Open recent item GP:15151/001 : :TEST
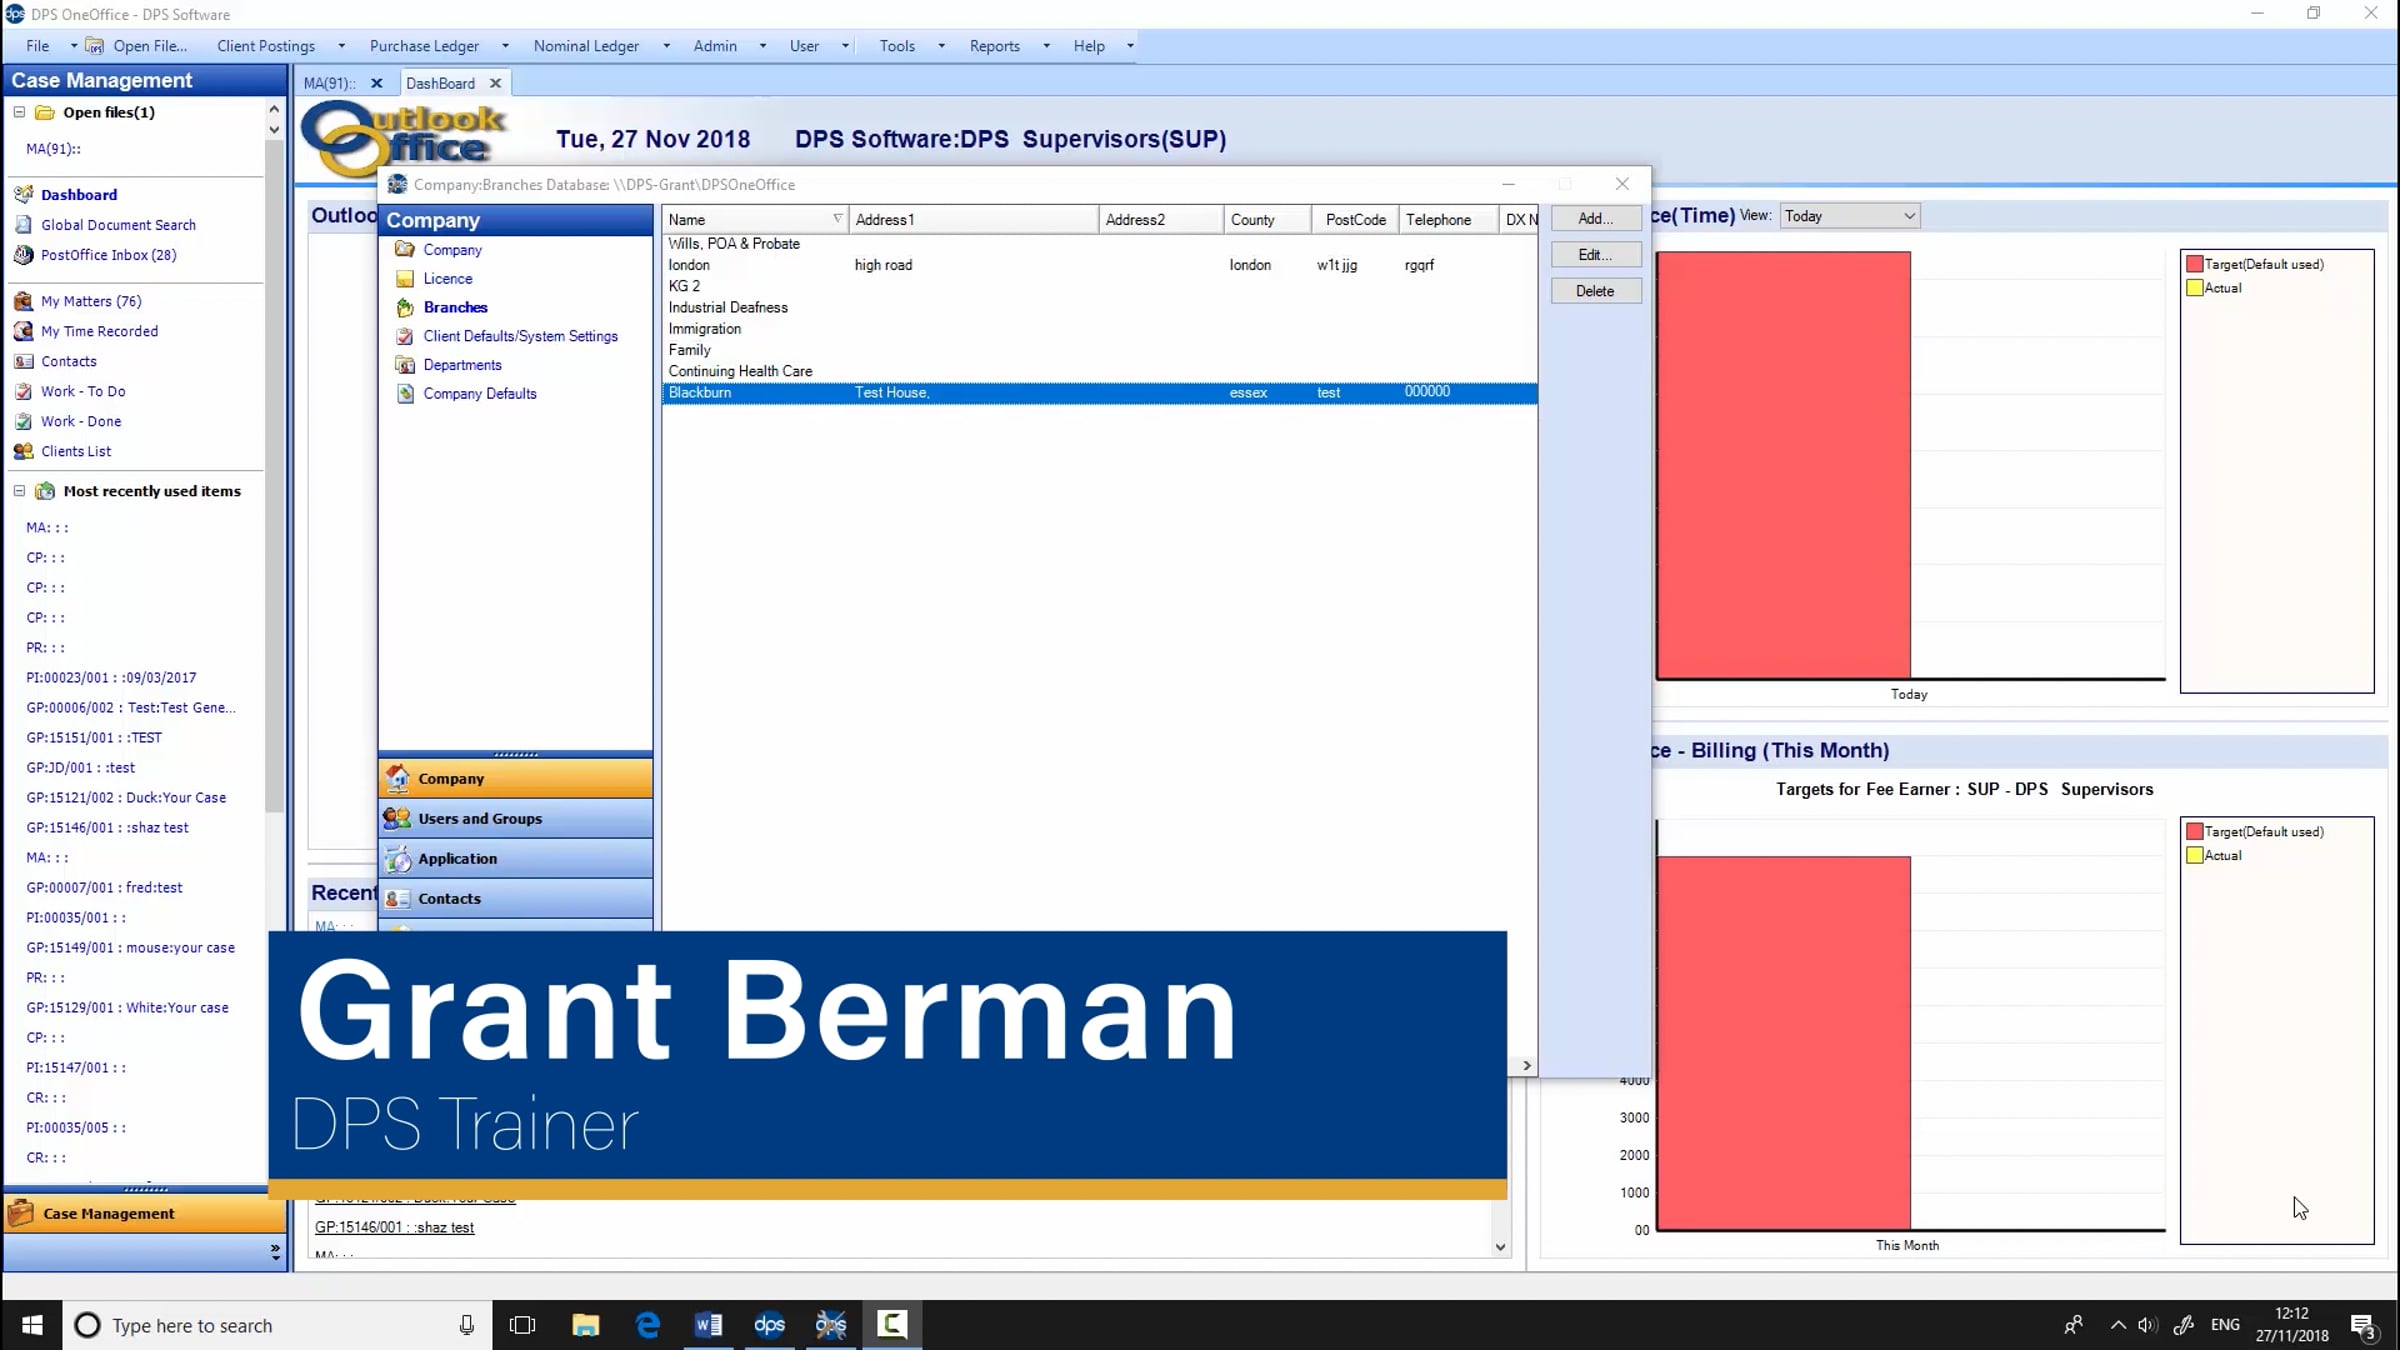Image resolution: width=2400 pixels, height=1350 pixels. point(94,737)
